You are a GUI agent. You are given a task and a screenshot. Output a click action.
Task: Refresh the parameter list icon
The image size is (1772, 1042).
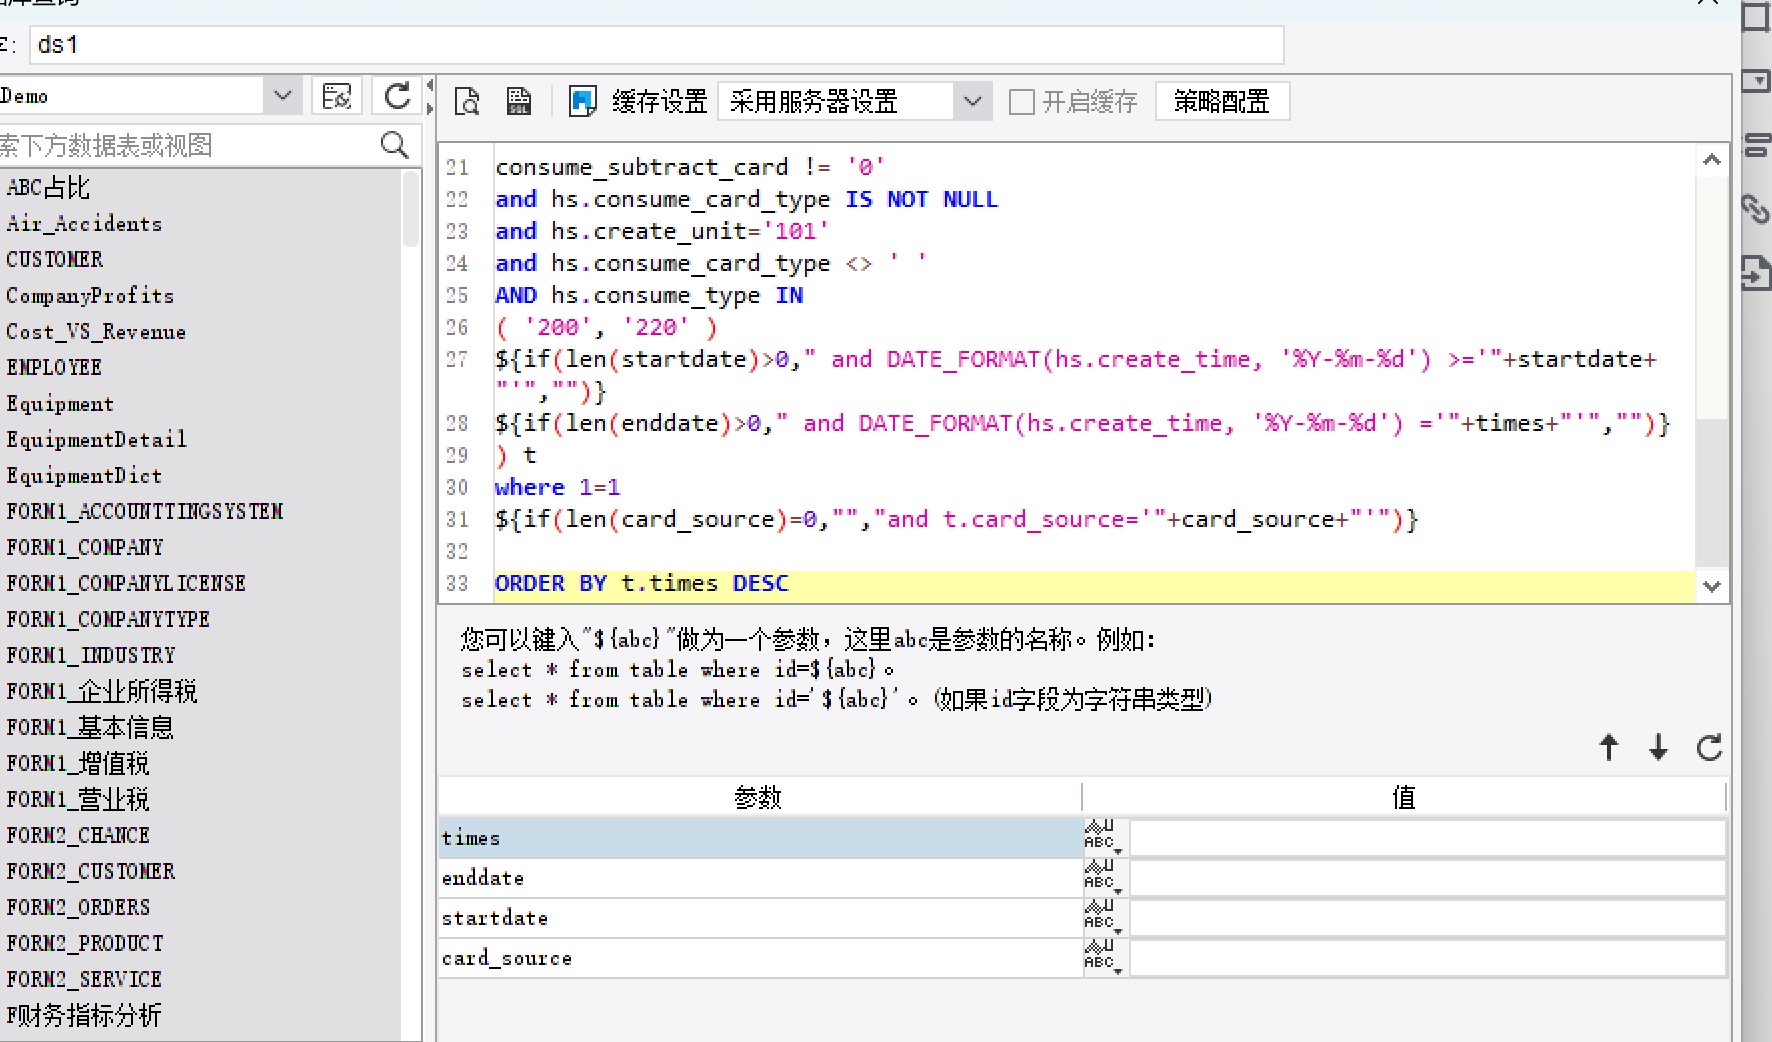tap(1709, 747)
